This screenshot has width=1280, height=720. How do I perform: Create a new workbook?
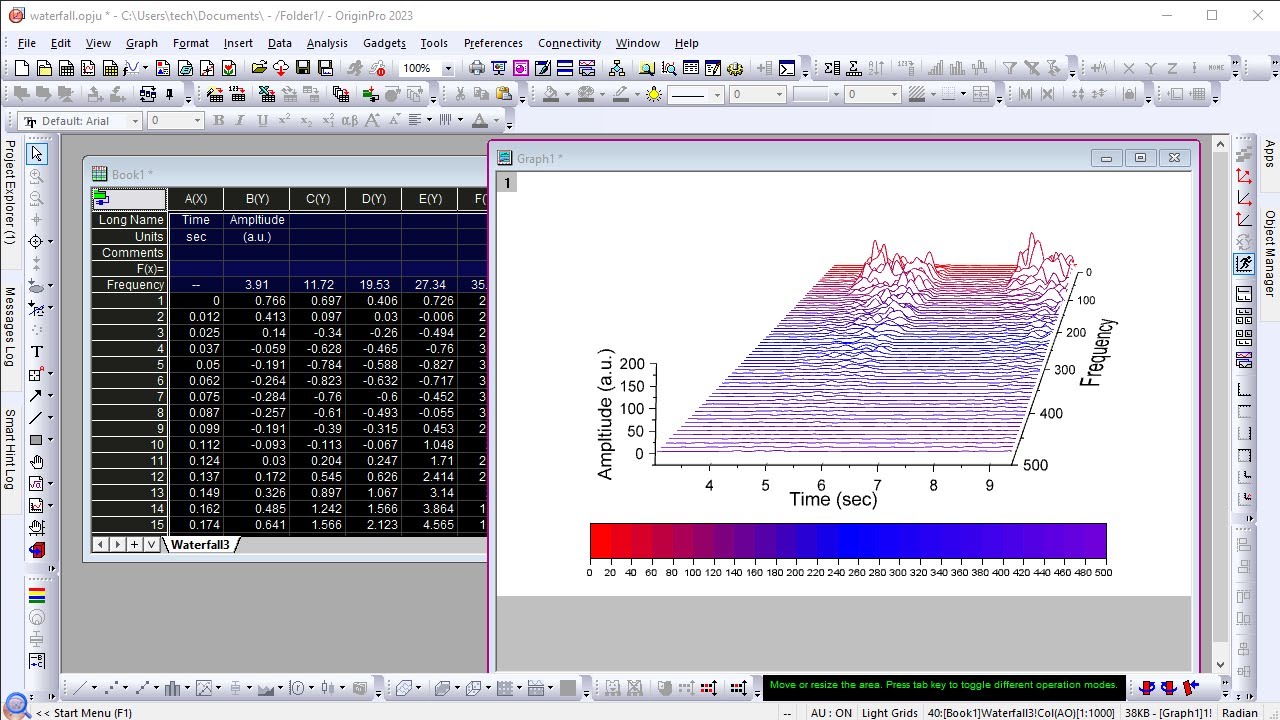pyautogui.click(x=66, y=68)
